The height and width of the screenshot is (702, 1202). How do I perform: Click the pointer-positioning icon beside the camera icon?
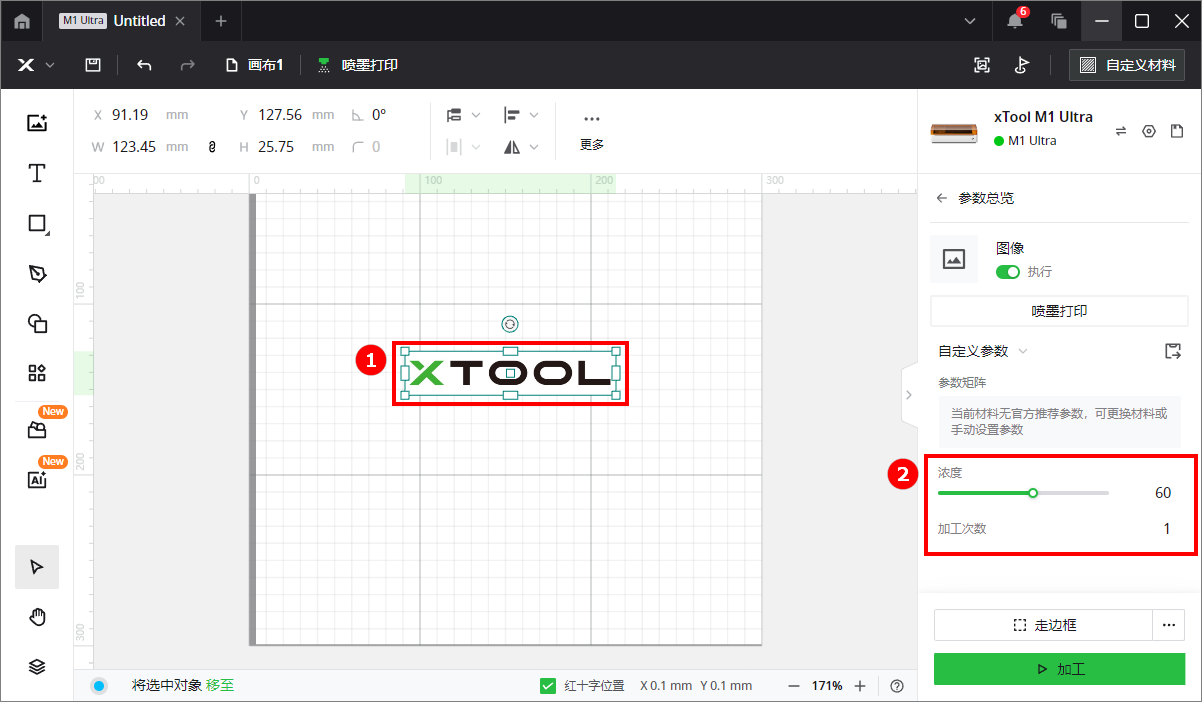point(1021,65)
